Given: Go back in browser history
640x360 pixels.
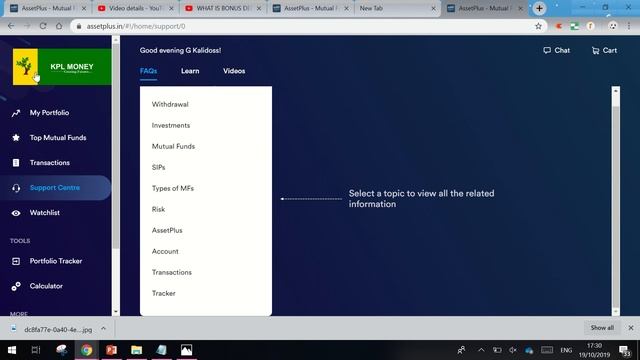Looking at the screenshot, I should (x=11, y=26).
